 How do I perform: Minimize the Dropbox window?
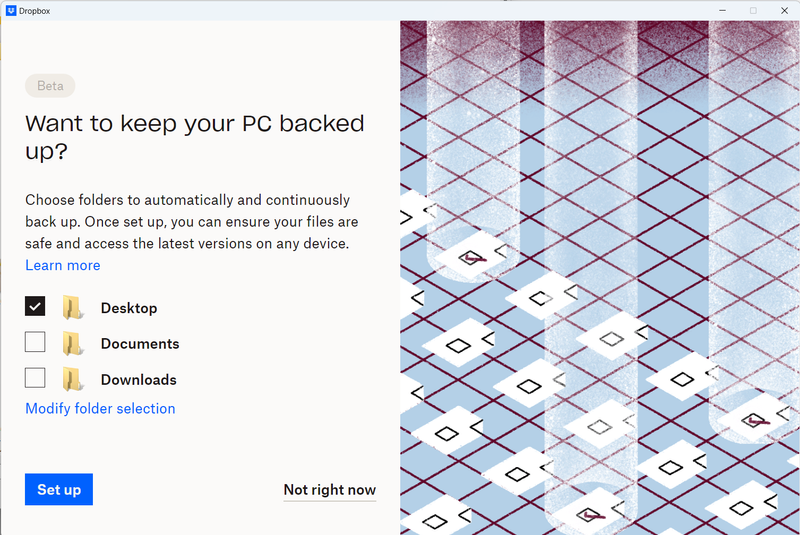[720, 10]
